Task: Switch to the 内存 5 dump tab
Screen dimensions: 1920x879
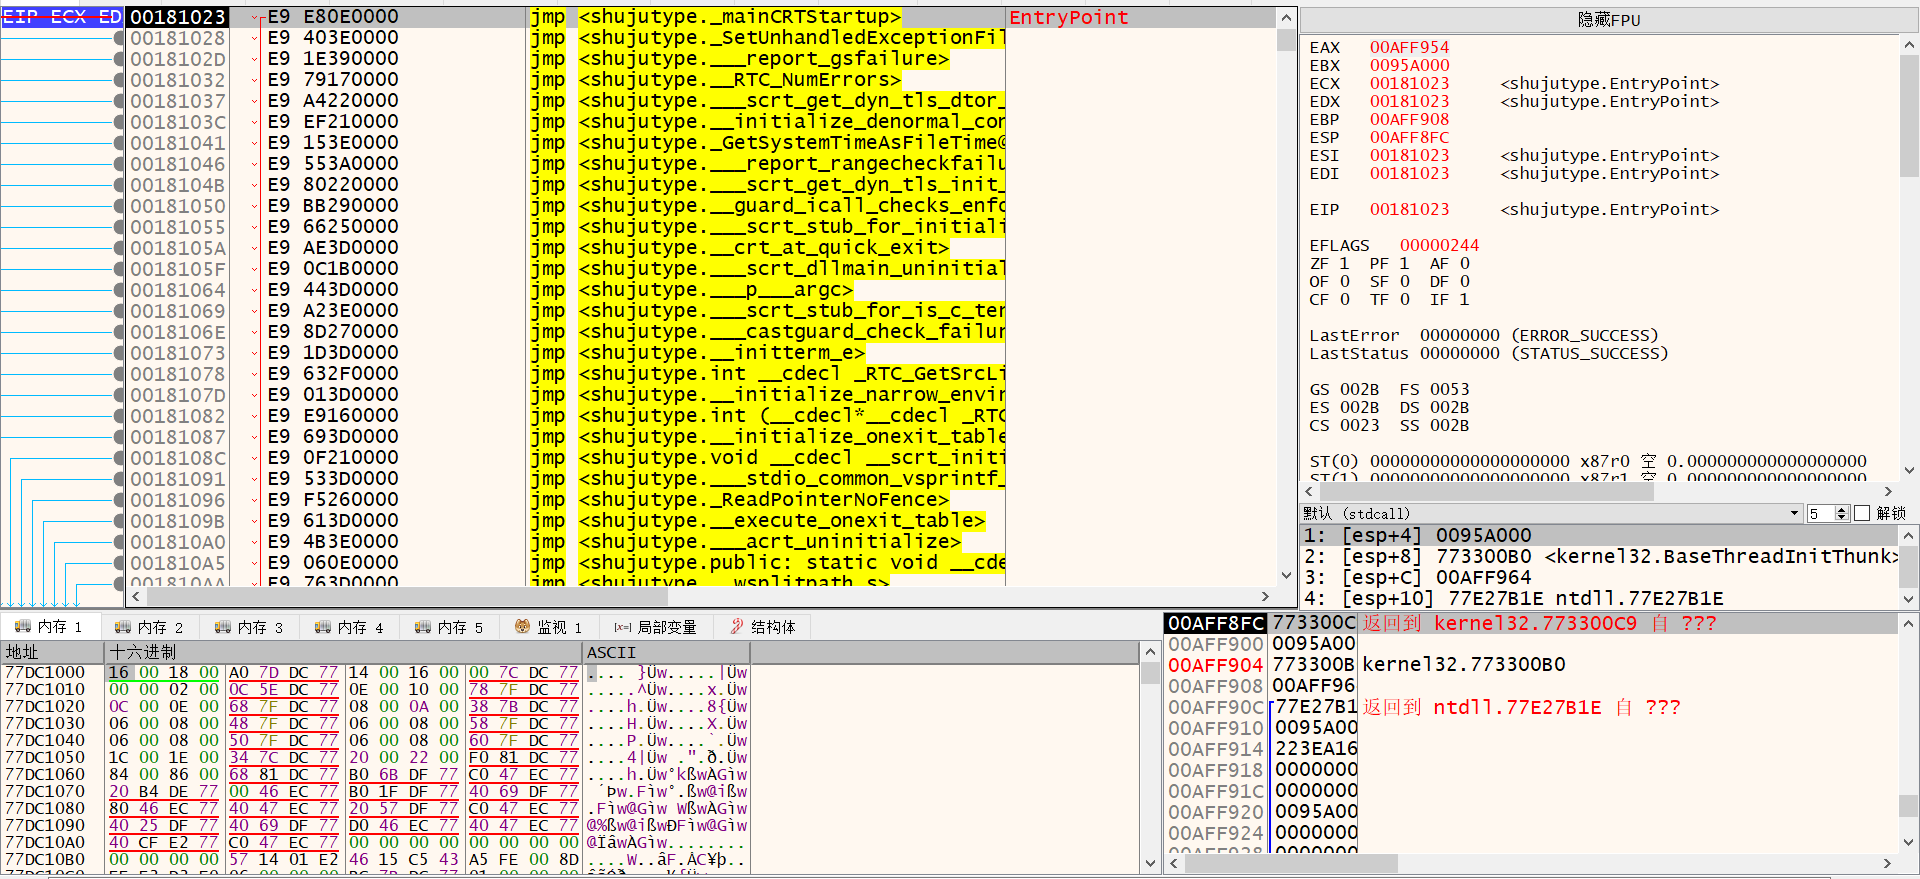Action: click(450, 627)
